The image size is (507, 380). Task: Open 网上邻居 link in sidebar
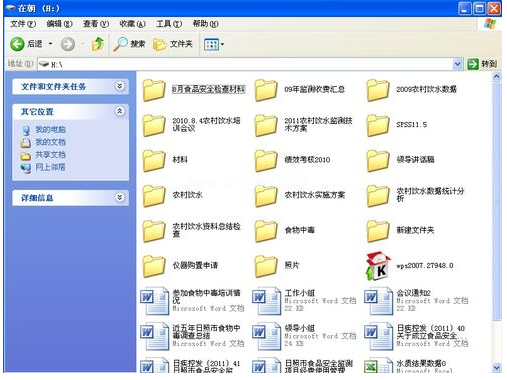[50, 167]
